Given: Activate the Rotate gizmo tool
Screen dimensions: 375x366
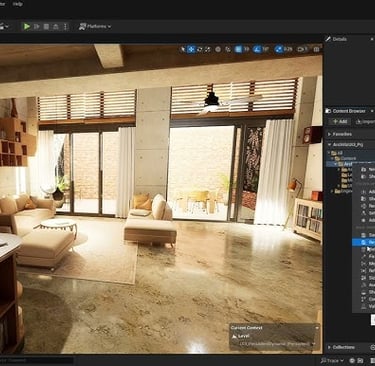Looking at the screenshot, I should pyautogui.click(x=200, y=49).
